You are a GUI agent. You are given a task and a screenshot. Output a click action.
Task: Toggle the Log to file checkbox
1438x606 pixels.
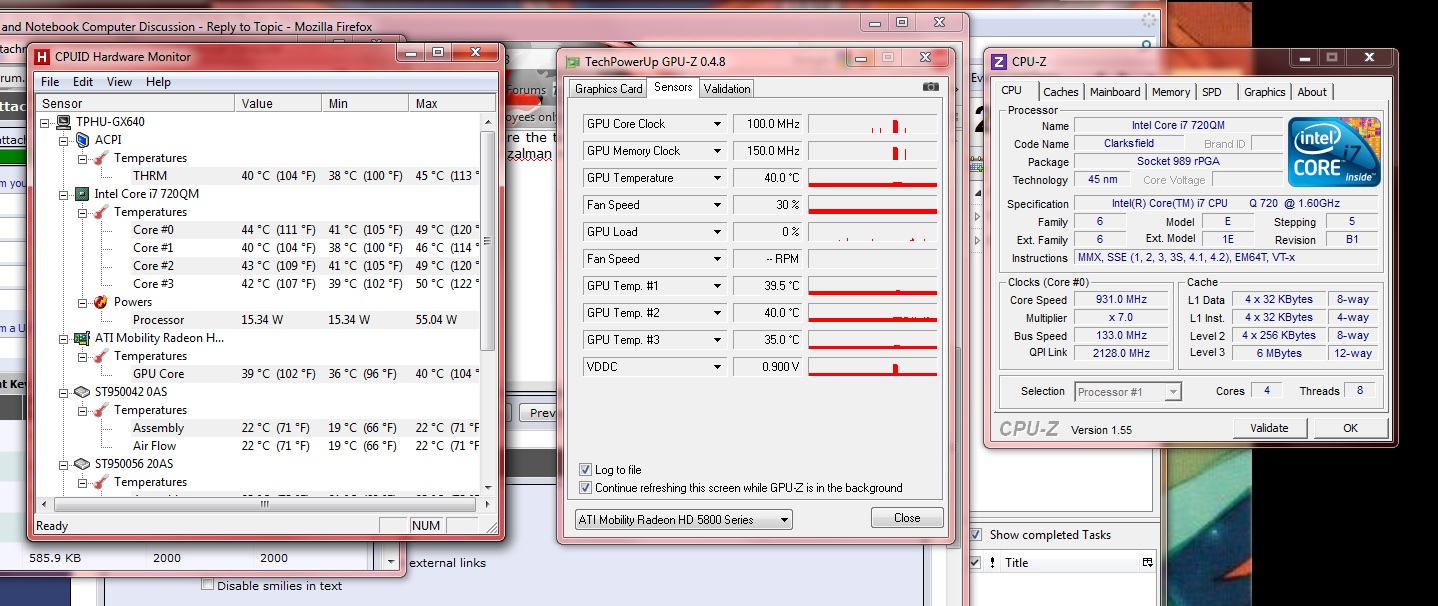[585, 470]
